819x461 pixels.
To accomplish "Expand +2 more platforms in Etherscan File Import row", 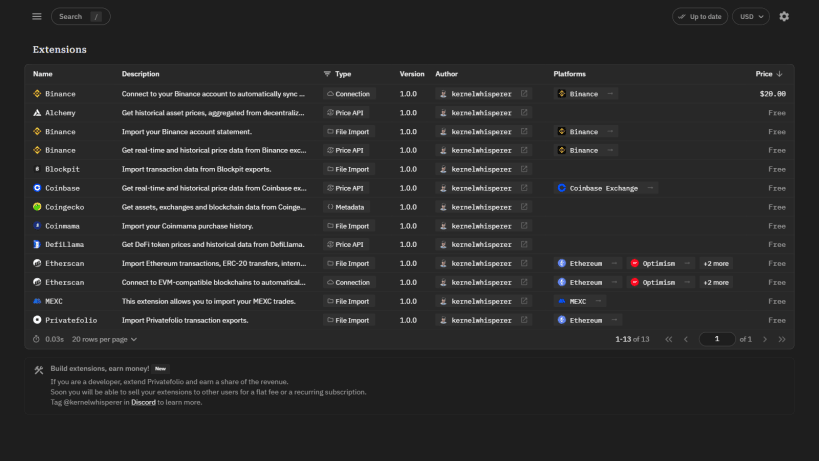I will (716, 264).
